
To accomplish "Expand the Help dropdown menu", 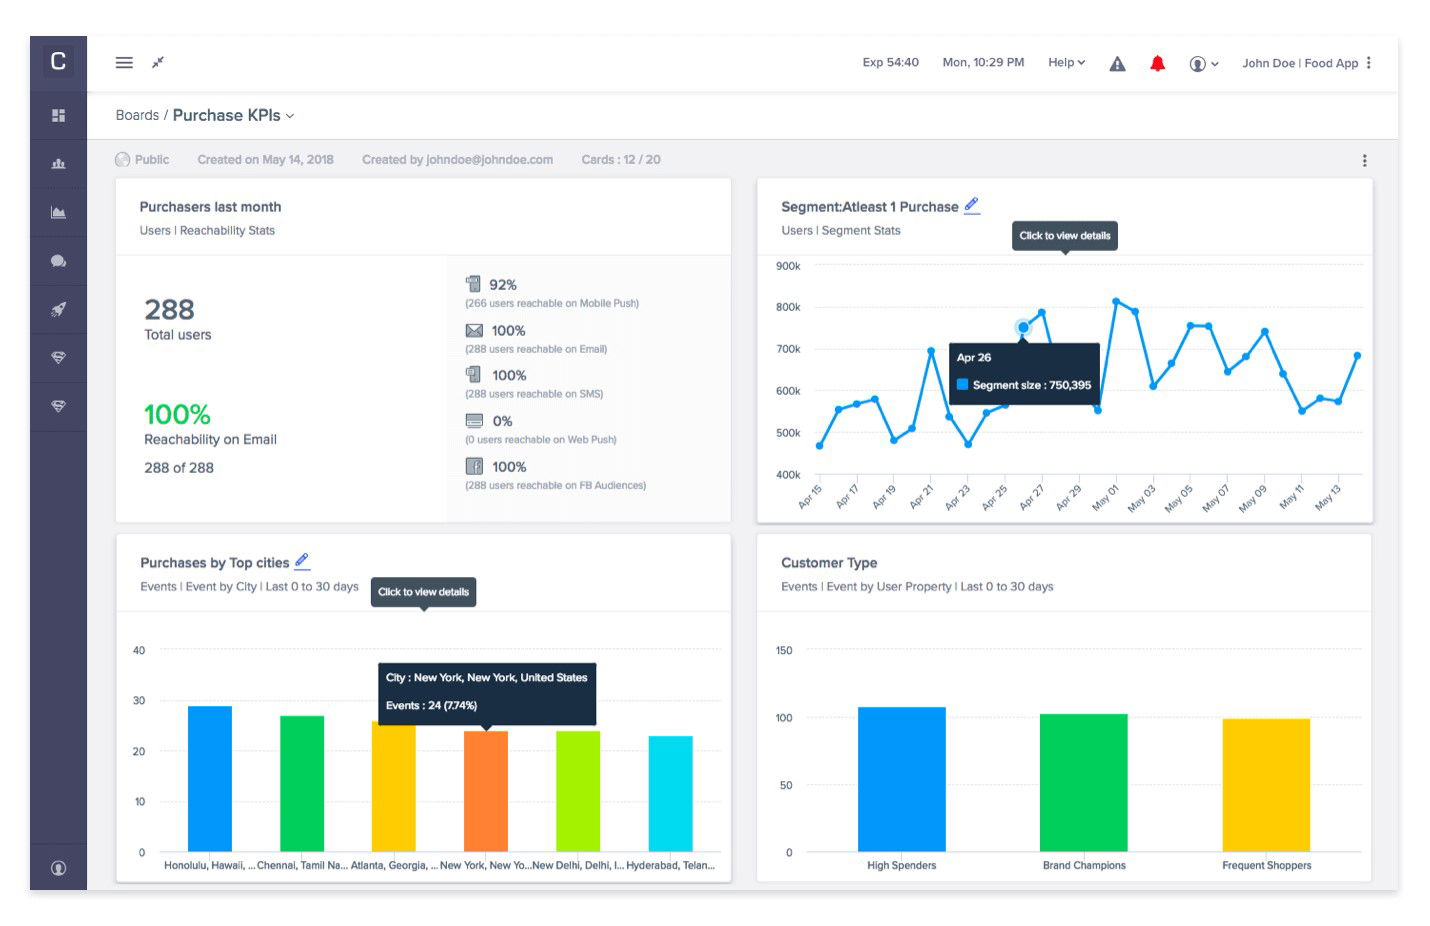I will coord(1066,62).
